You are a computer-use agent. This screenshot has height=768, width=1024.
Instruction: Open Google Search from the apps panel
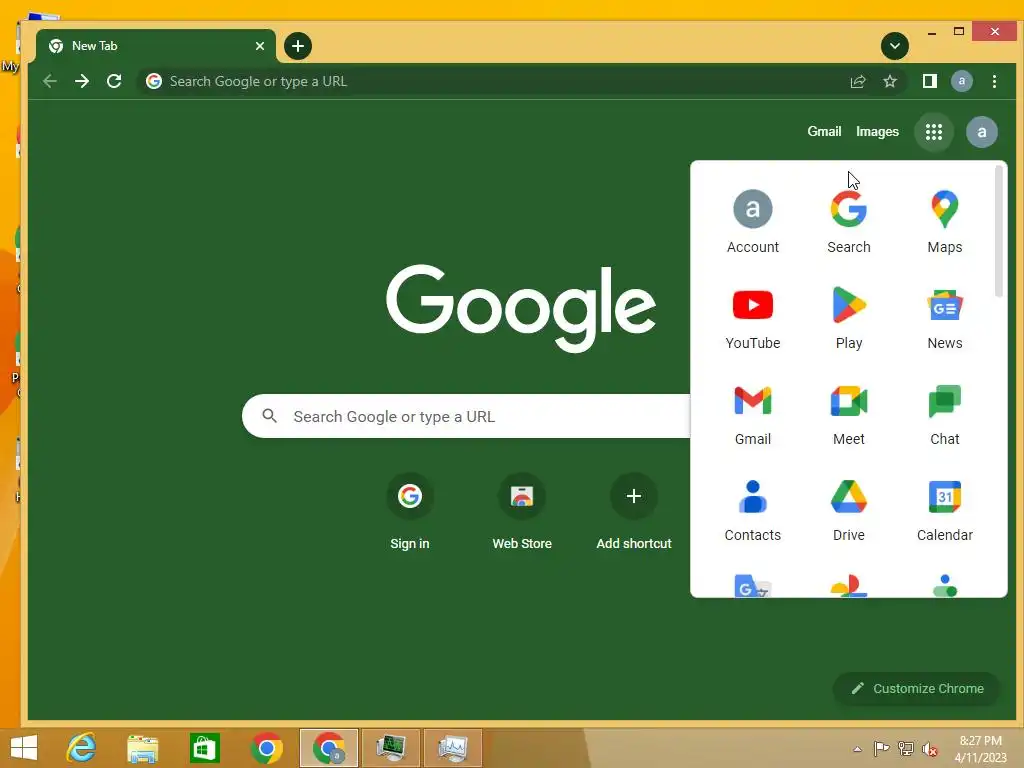[x=848, y=222]
